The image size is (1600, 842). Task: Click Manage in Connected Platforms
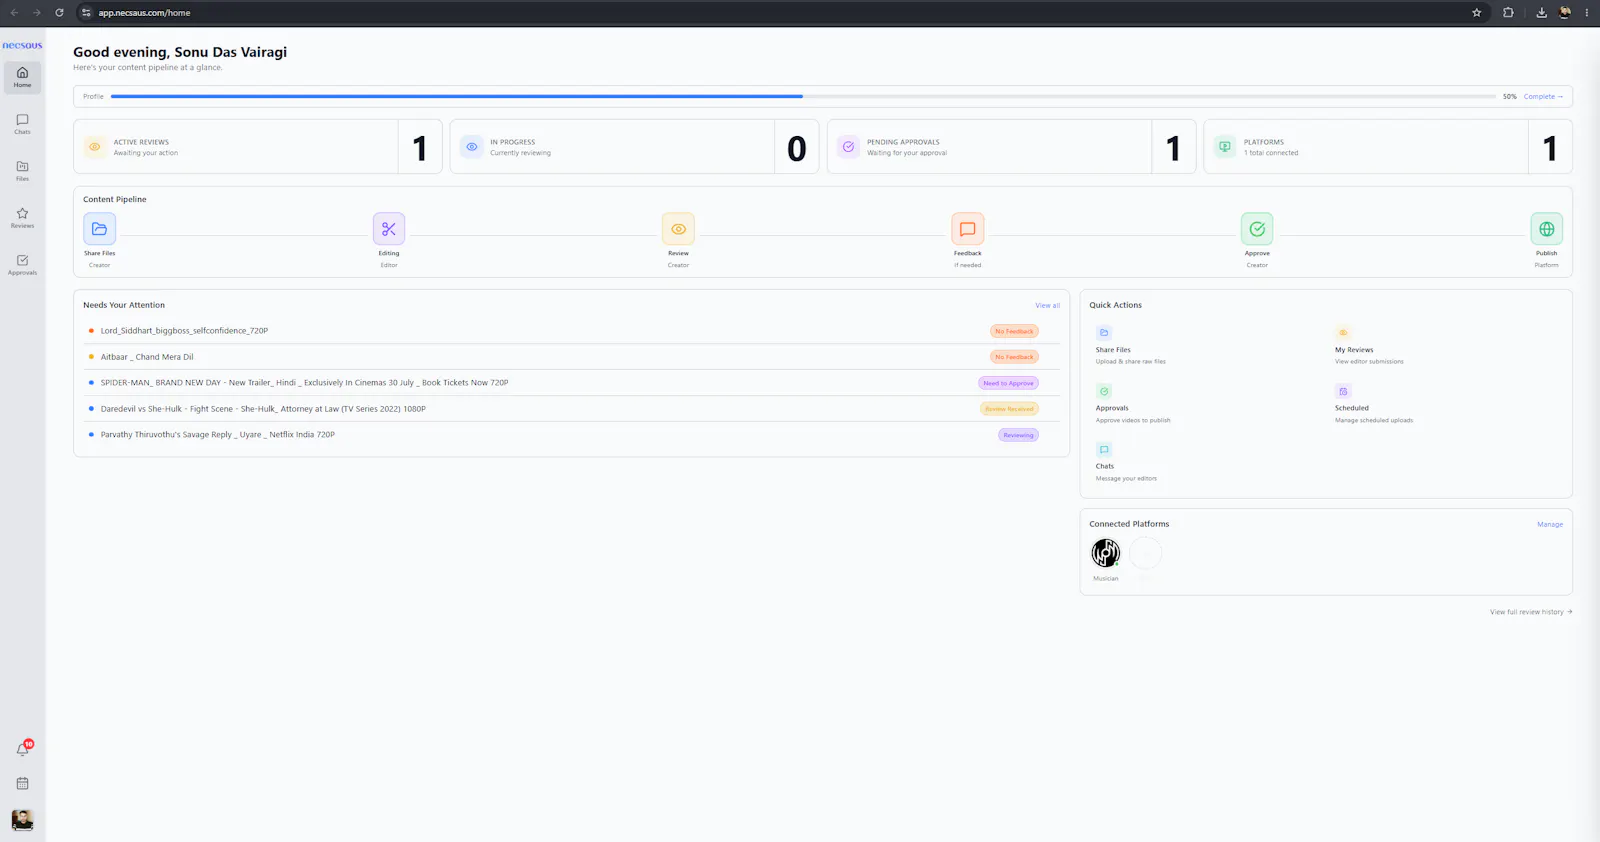tap(1550, 524)
